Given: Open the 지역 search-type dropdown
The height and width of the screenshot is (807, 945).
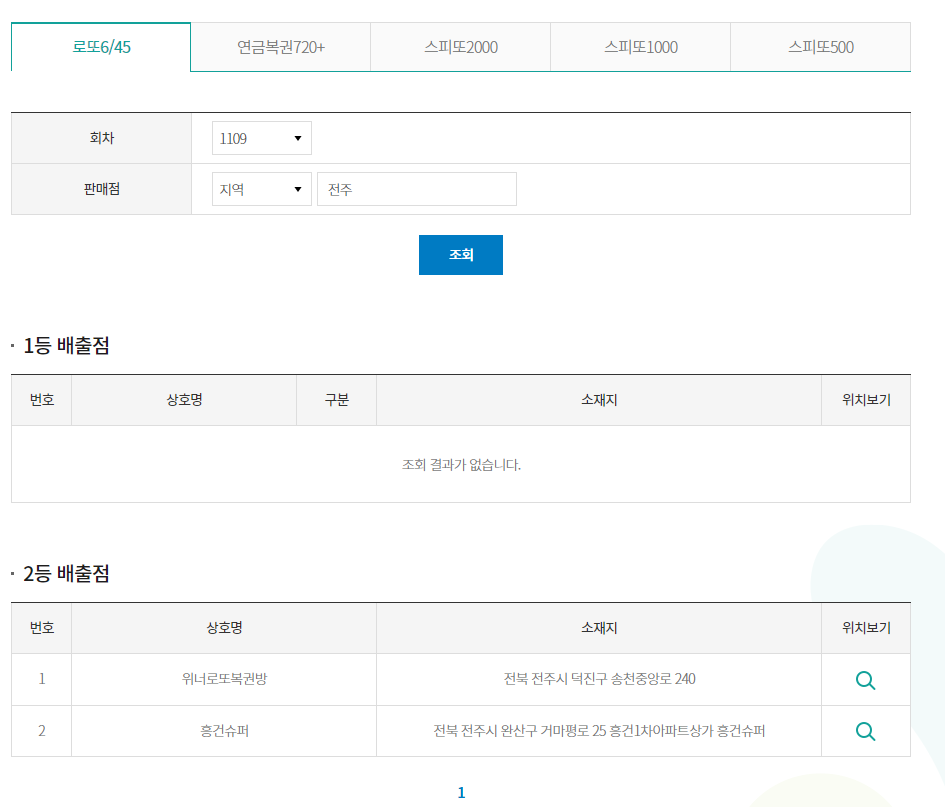Looking at the screenshot, I should (262, 189).
